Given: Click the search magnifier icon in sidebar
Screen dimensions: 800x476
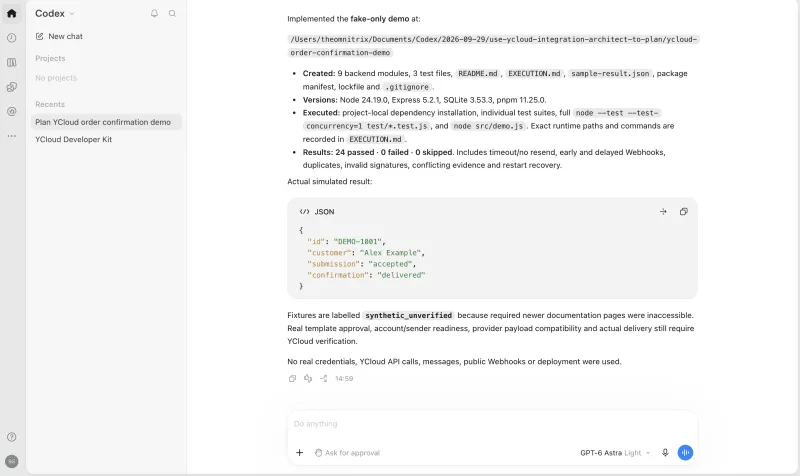Looking at the screenshot, I should [x=172, y=13].
